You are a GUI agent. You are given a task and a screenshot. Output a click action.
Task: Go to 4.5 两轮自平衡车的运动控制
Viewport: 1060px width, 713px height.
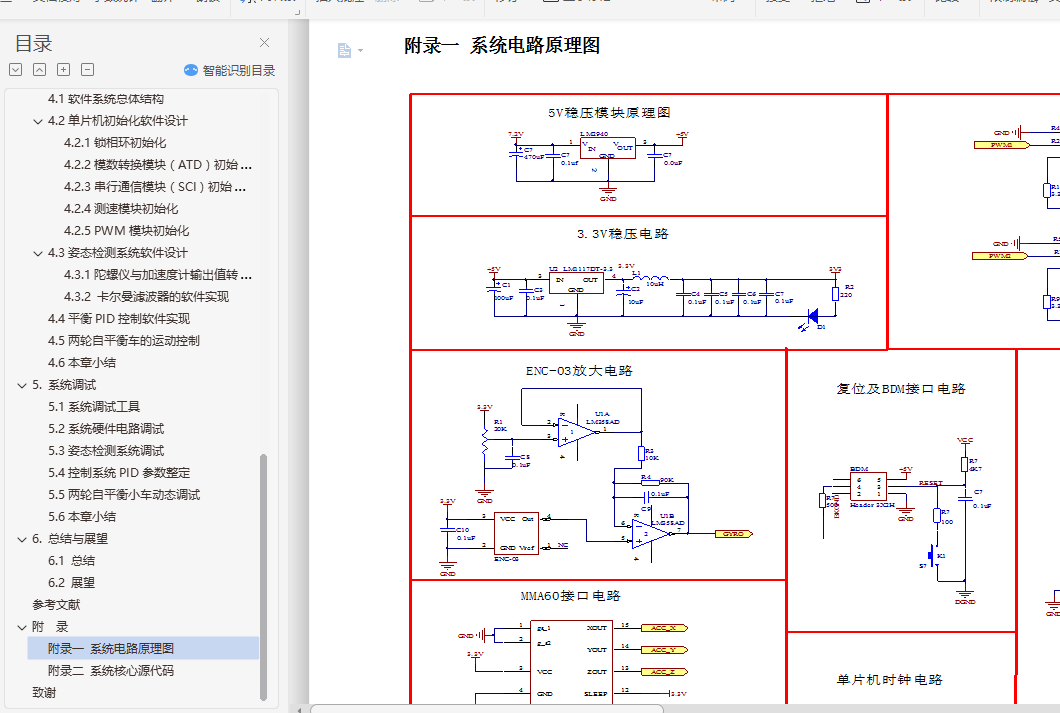coord(124,341)
